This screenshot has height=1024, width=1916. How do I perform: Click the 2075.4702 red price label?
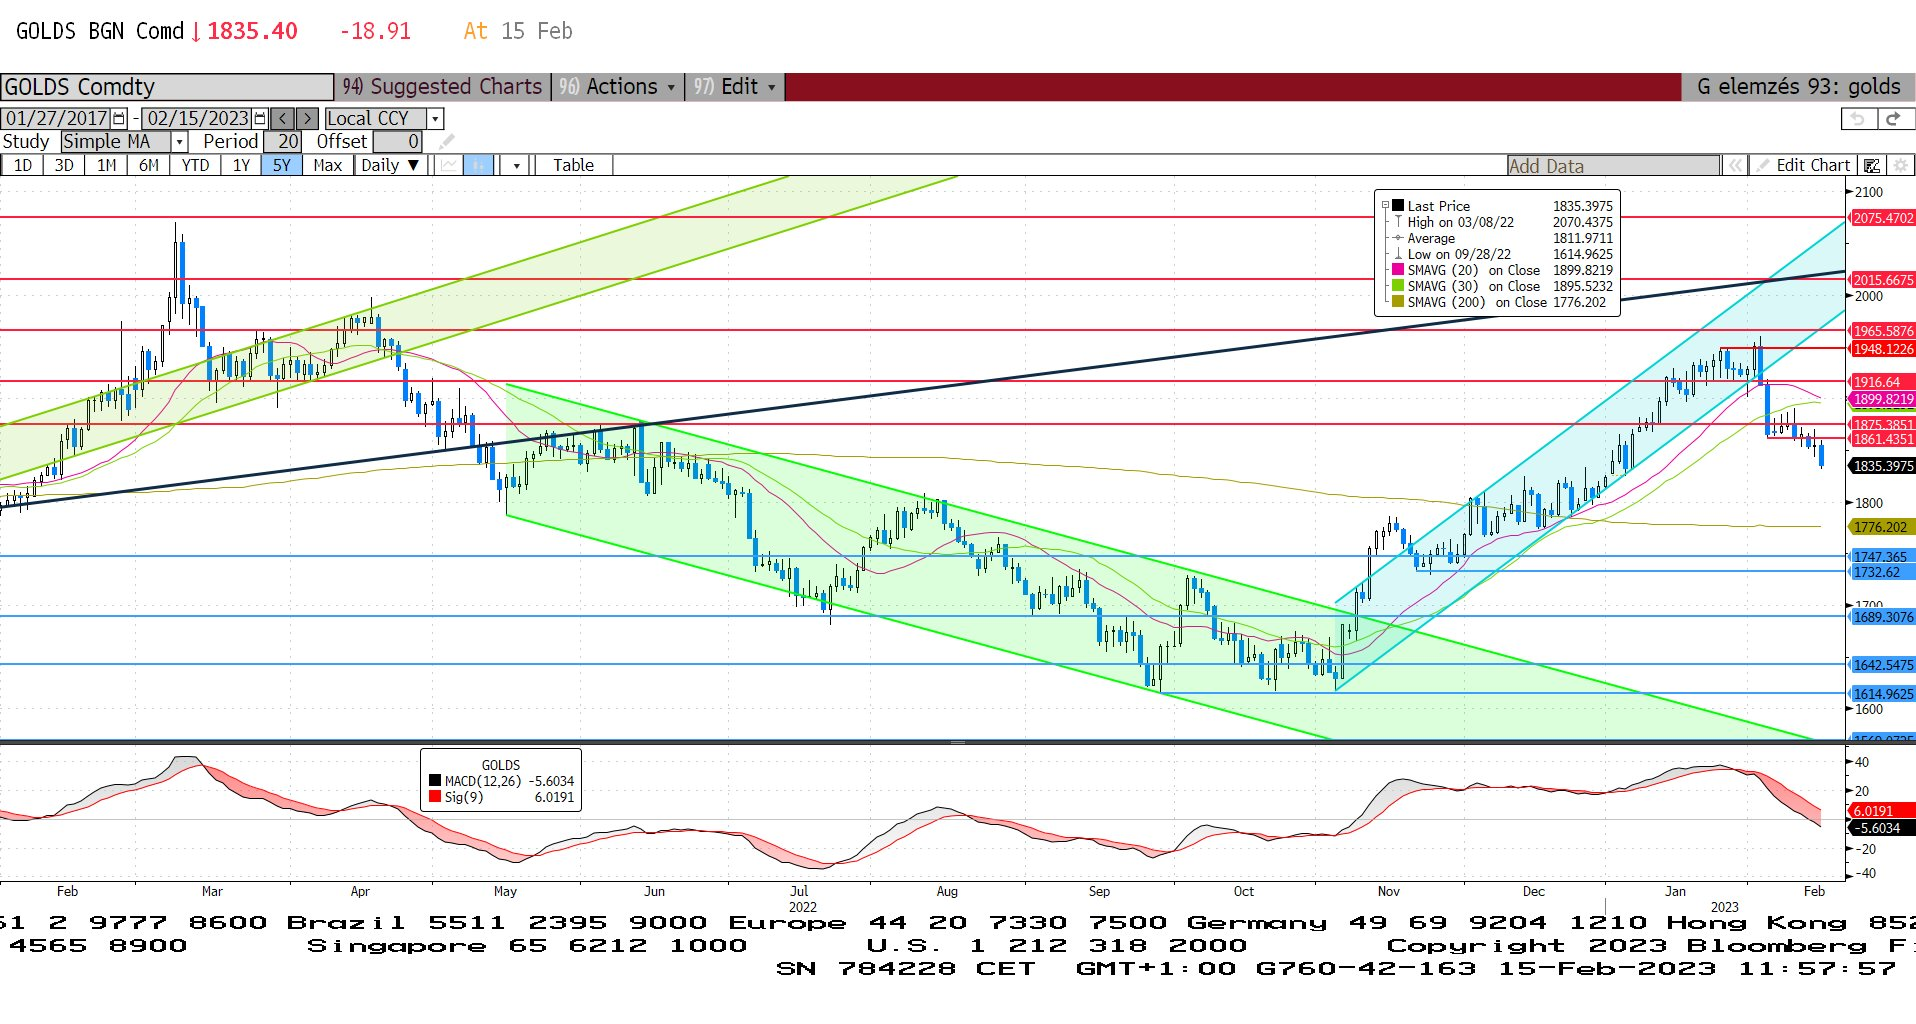coord(1883,218)
